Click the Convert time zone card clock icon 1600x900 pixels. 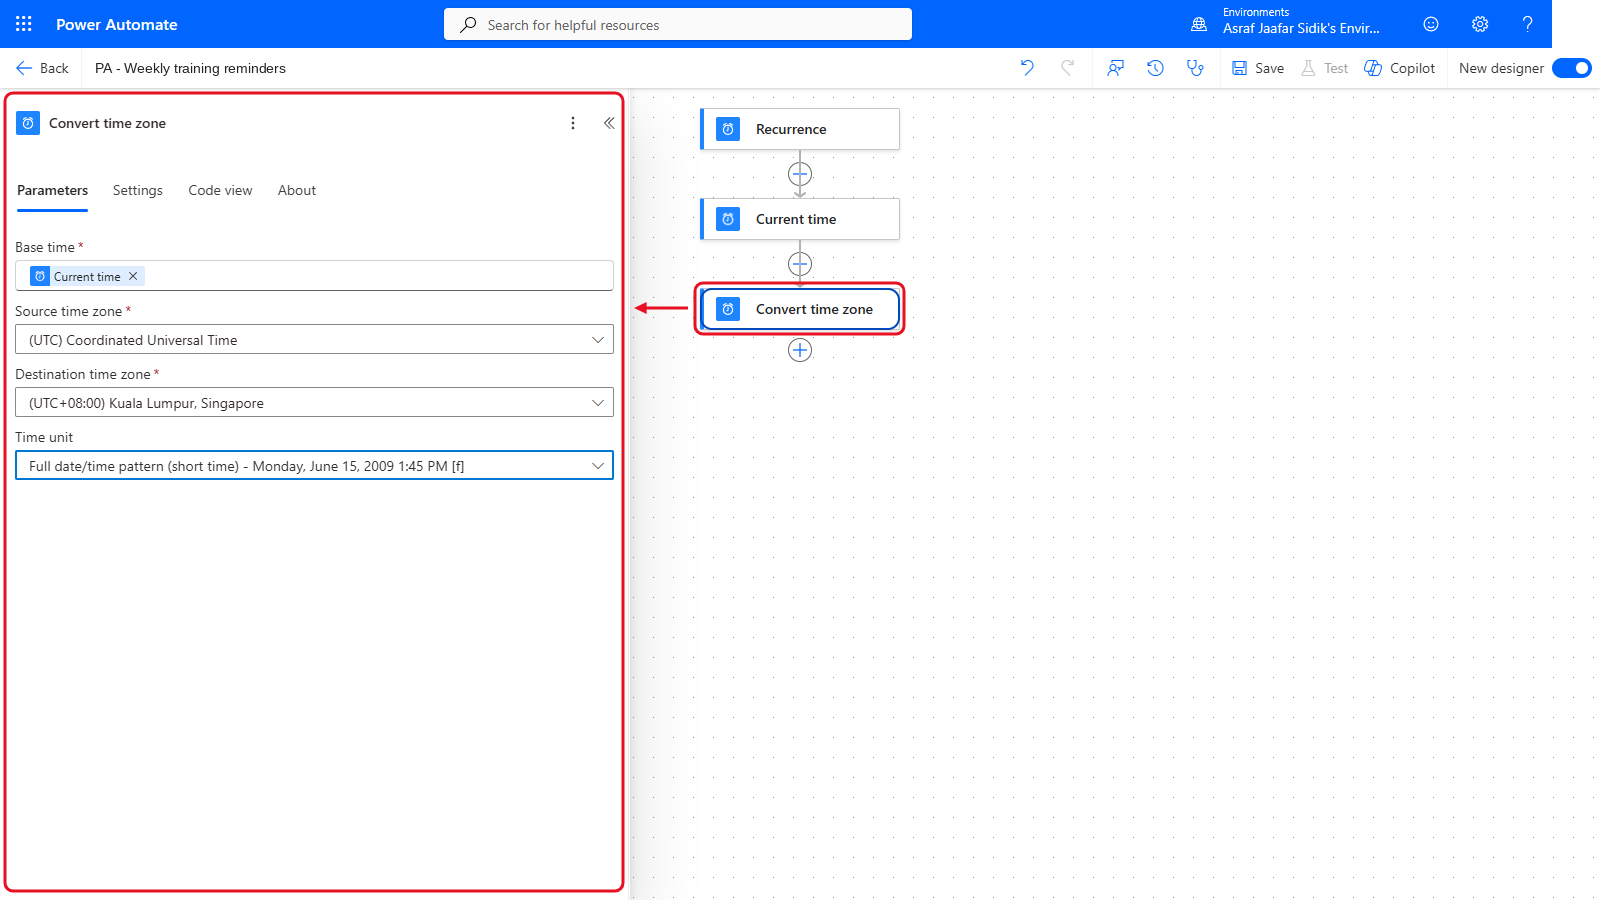[x=728, y=309]
